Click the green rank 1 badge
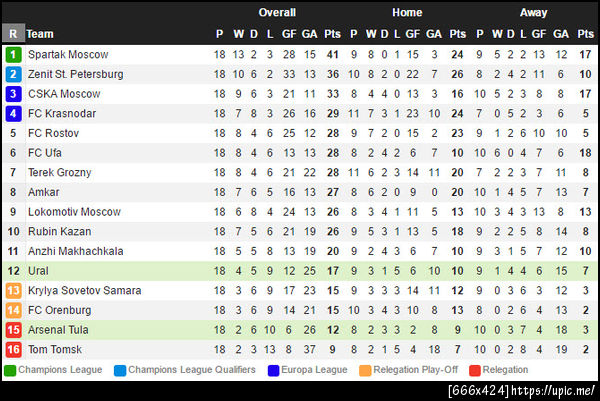This screenshot has width=600, height=401. pos(13,54)
